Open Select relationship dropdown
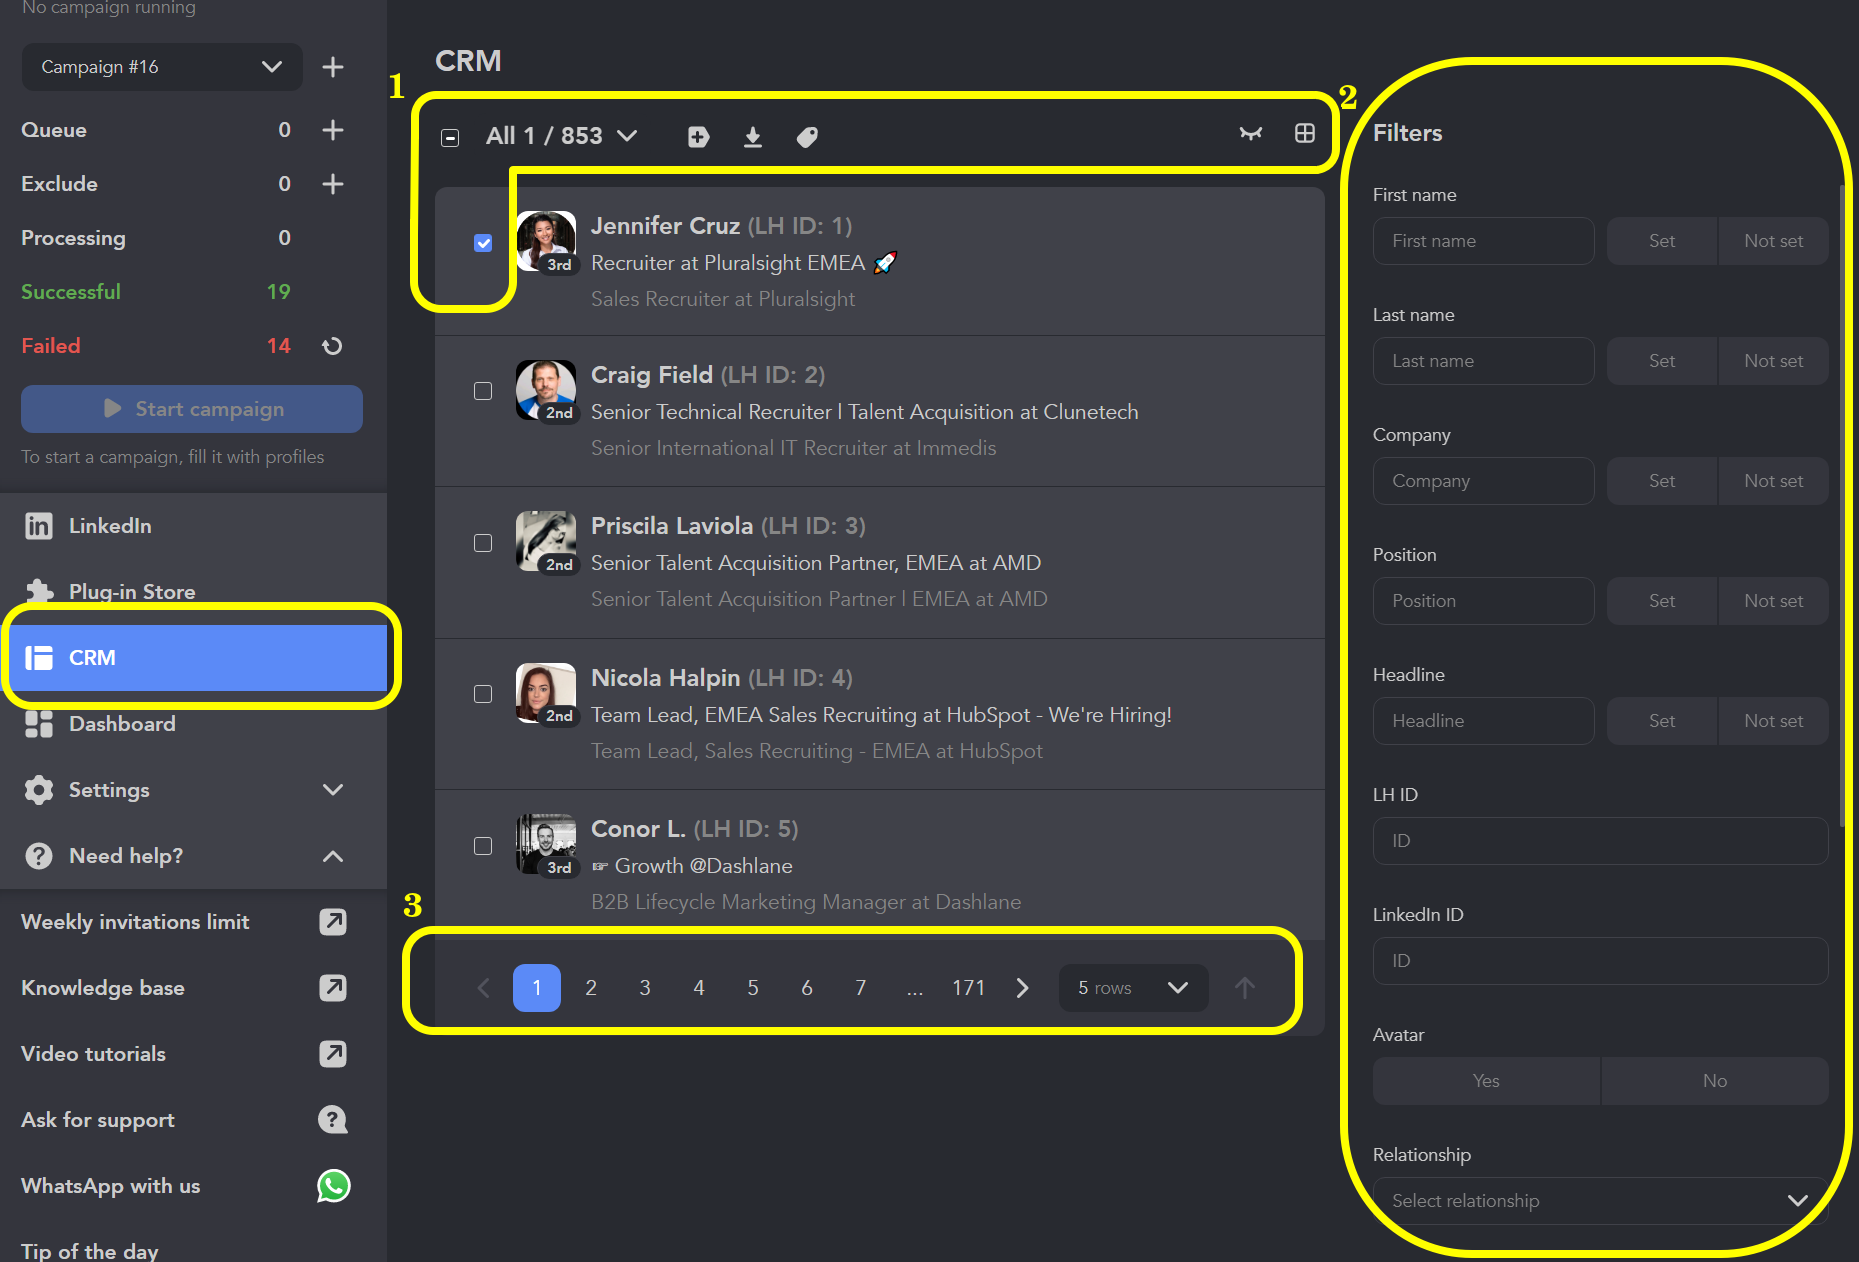Image resolution: width=1859 pixels, height=1262 pixels. click(x=1600, y=1201)
